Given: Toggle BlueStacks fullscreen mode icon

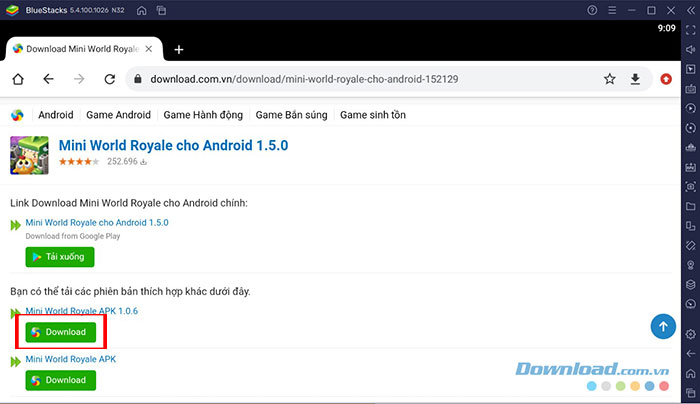Looking at the screenshot, I should (x=691, y=30).
